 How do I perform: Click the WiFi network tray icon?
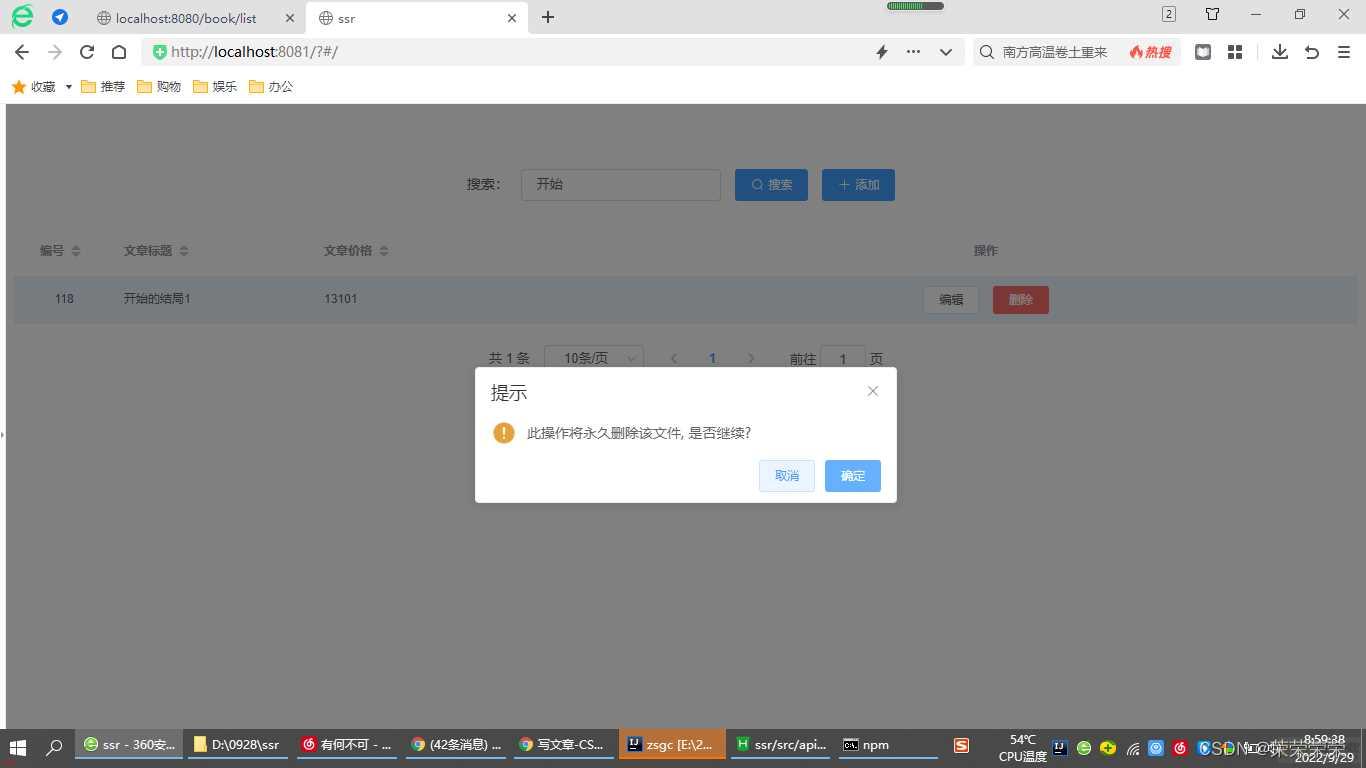[1133, 749]
